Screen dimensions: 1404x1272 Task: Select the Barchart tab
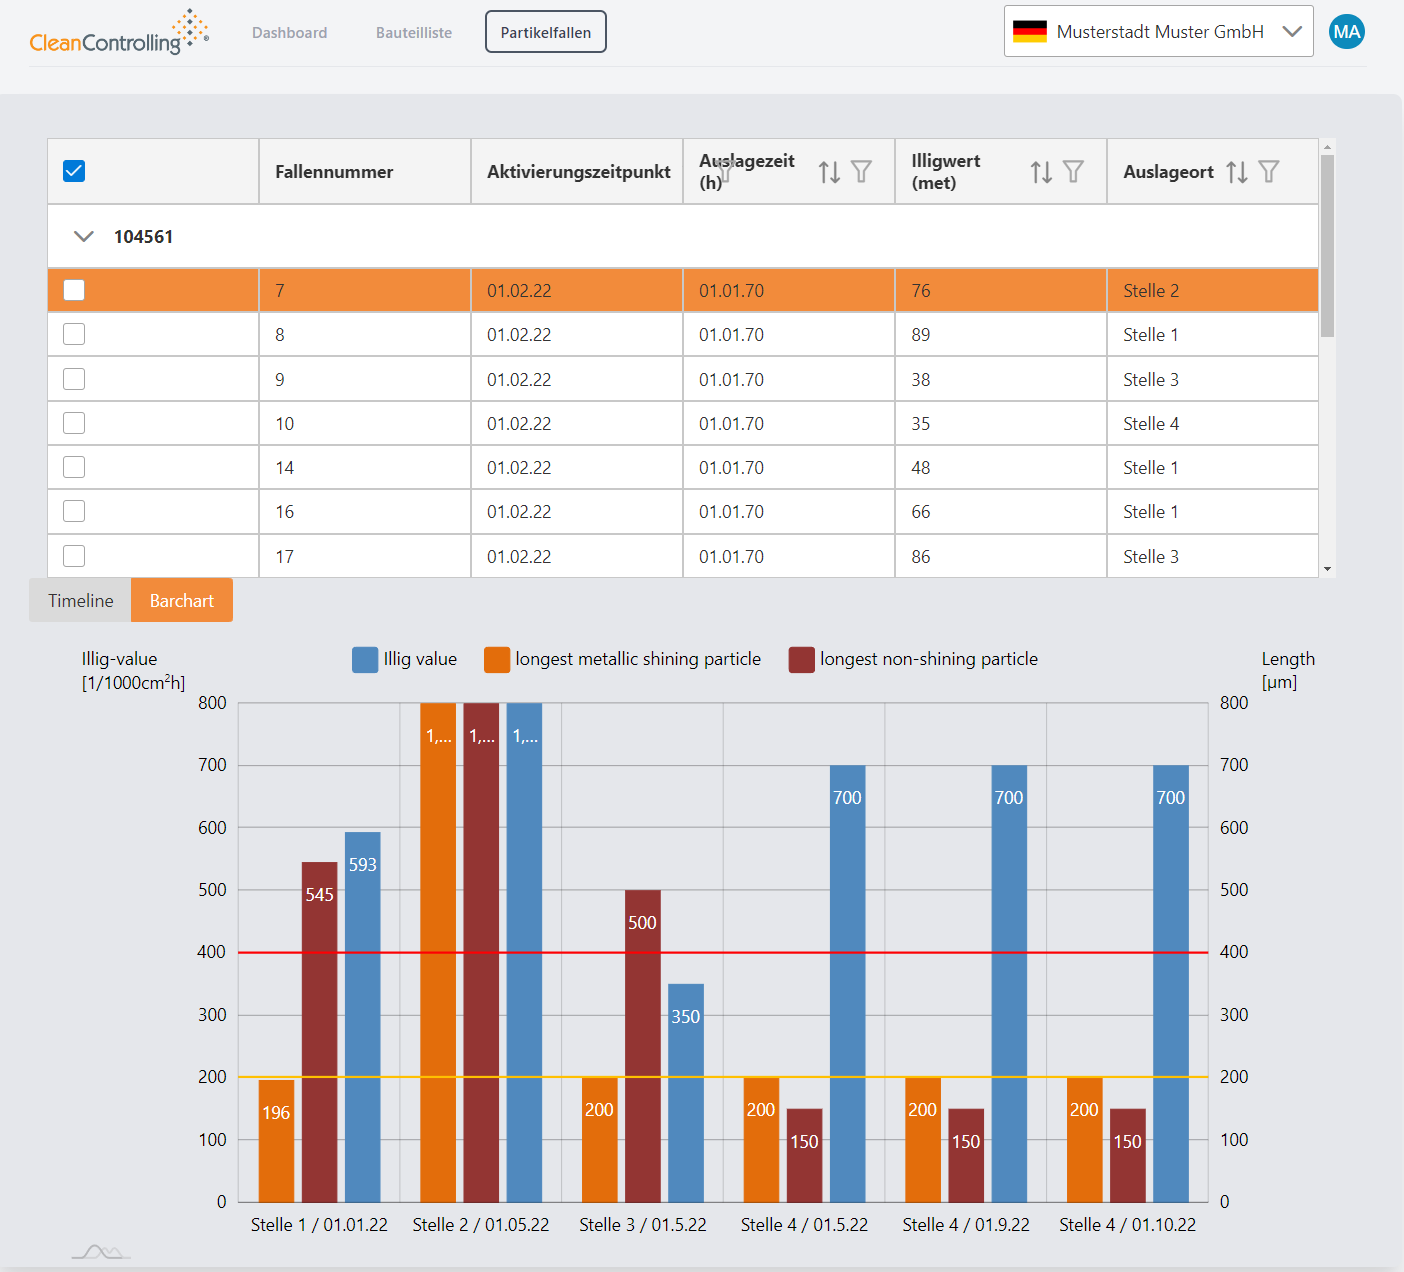coord(181,600)
